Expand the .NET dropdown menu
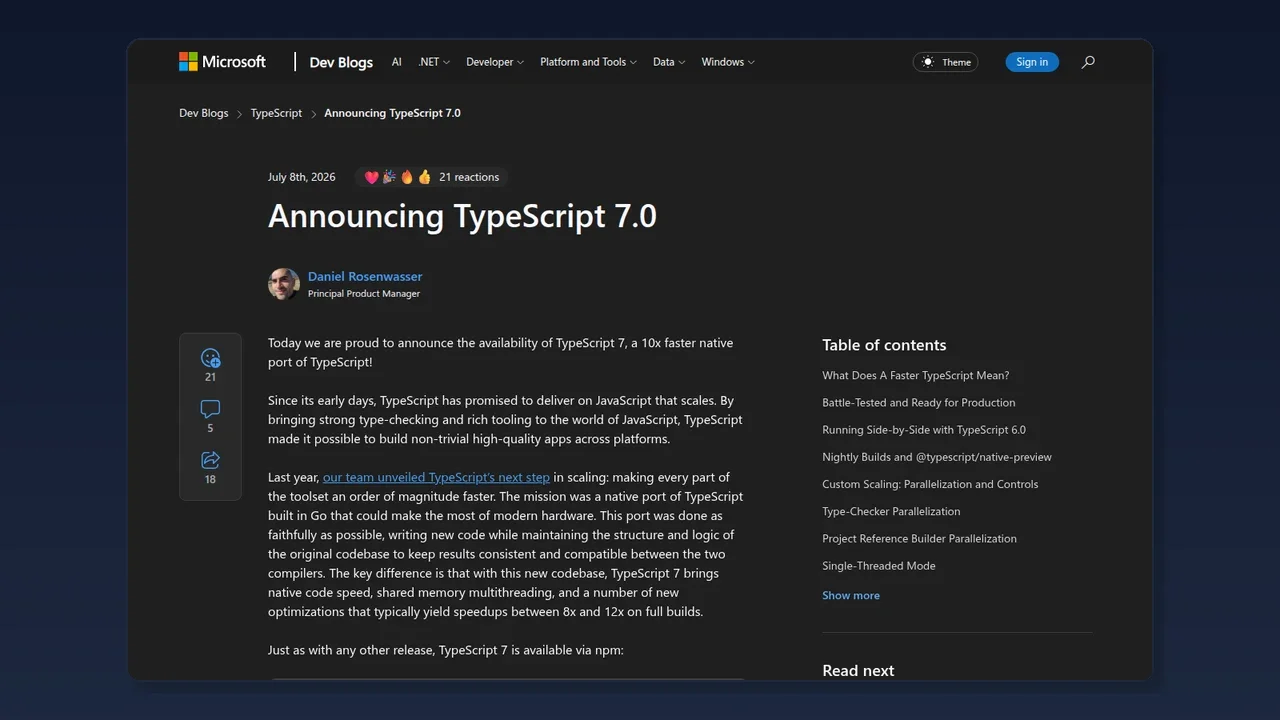1280x720 pixels. click(434, 62)
